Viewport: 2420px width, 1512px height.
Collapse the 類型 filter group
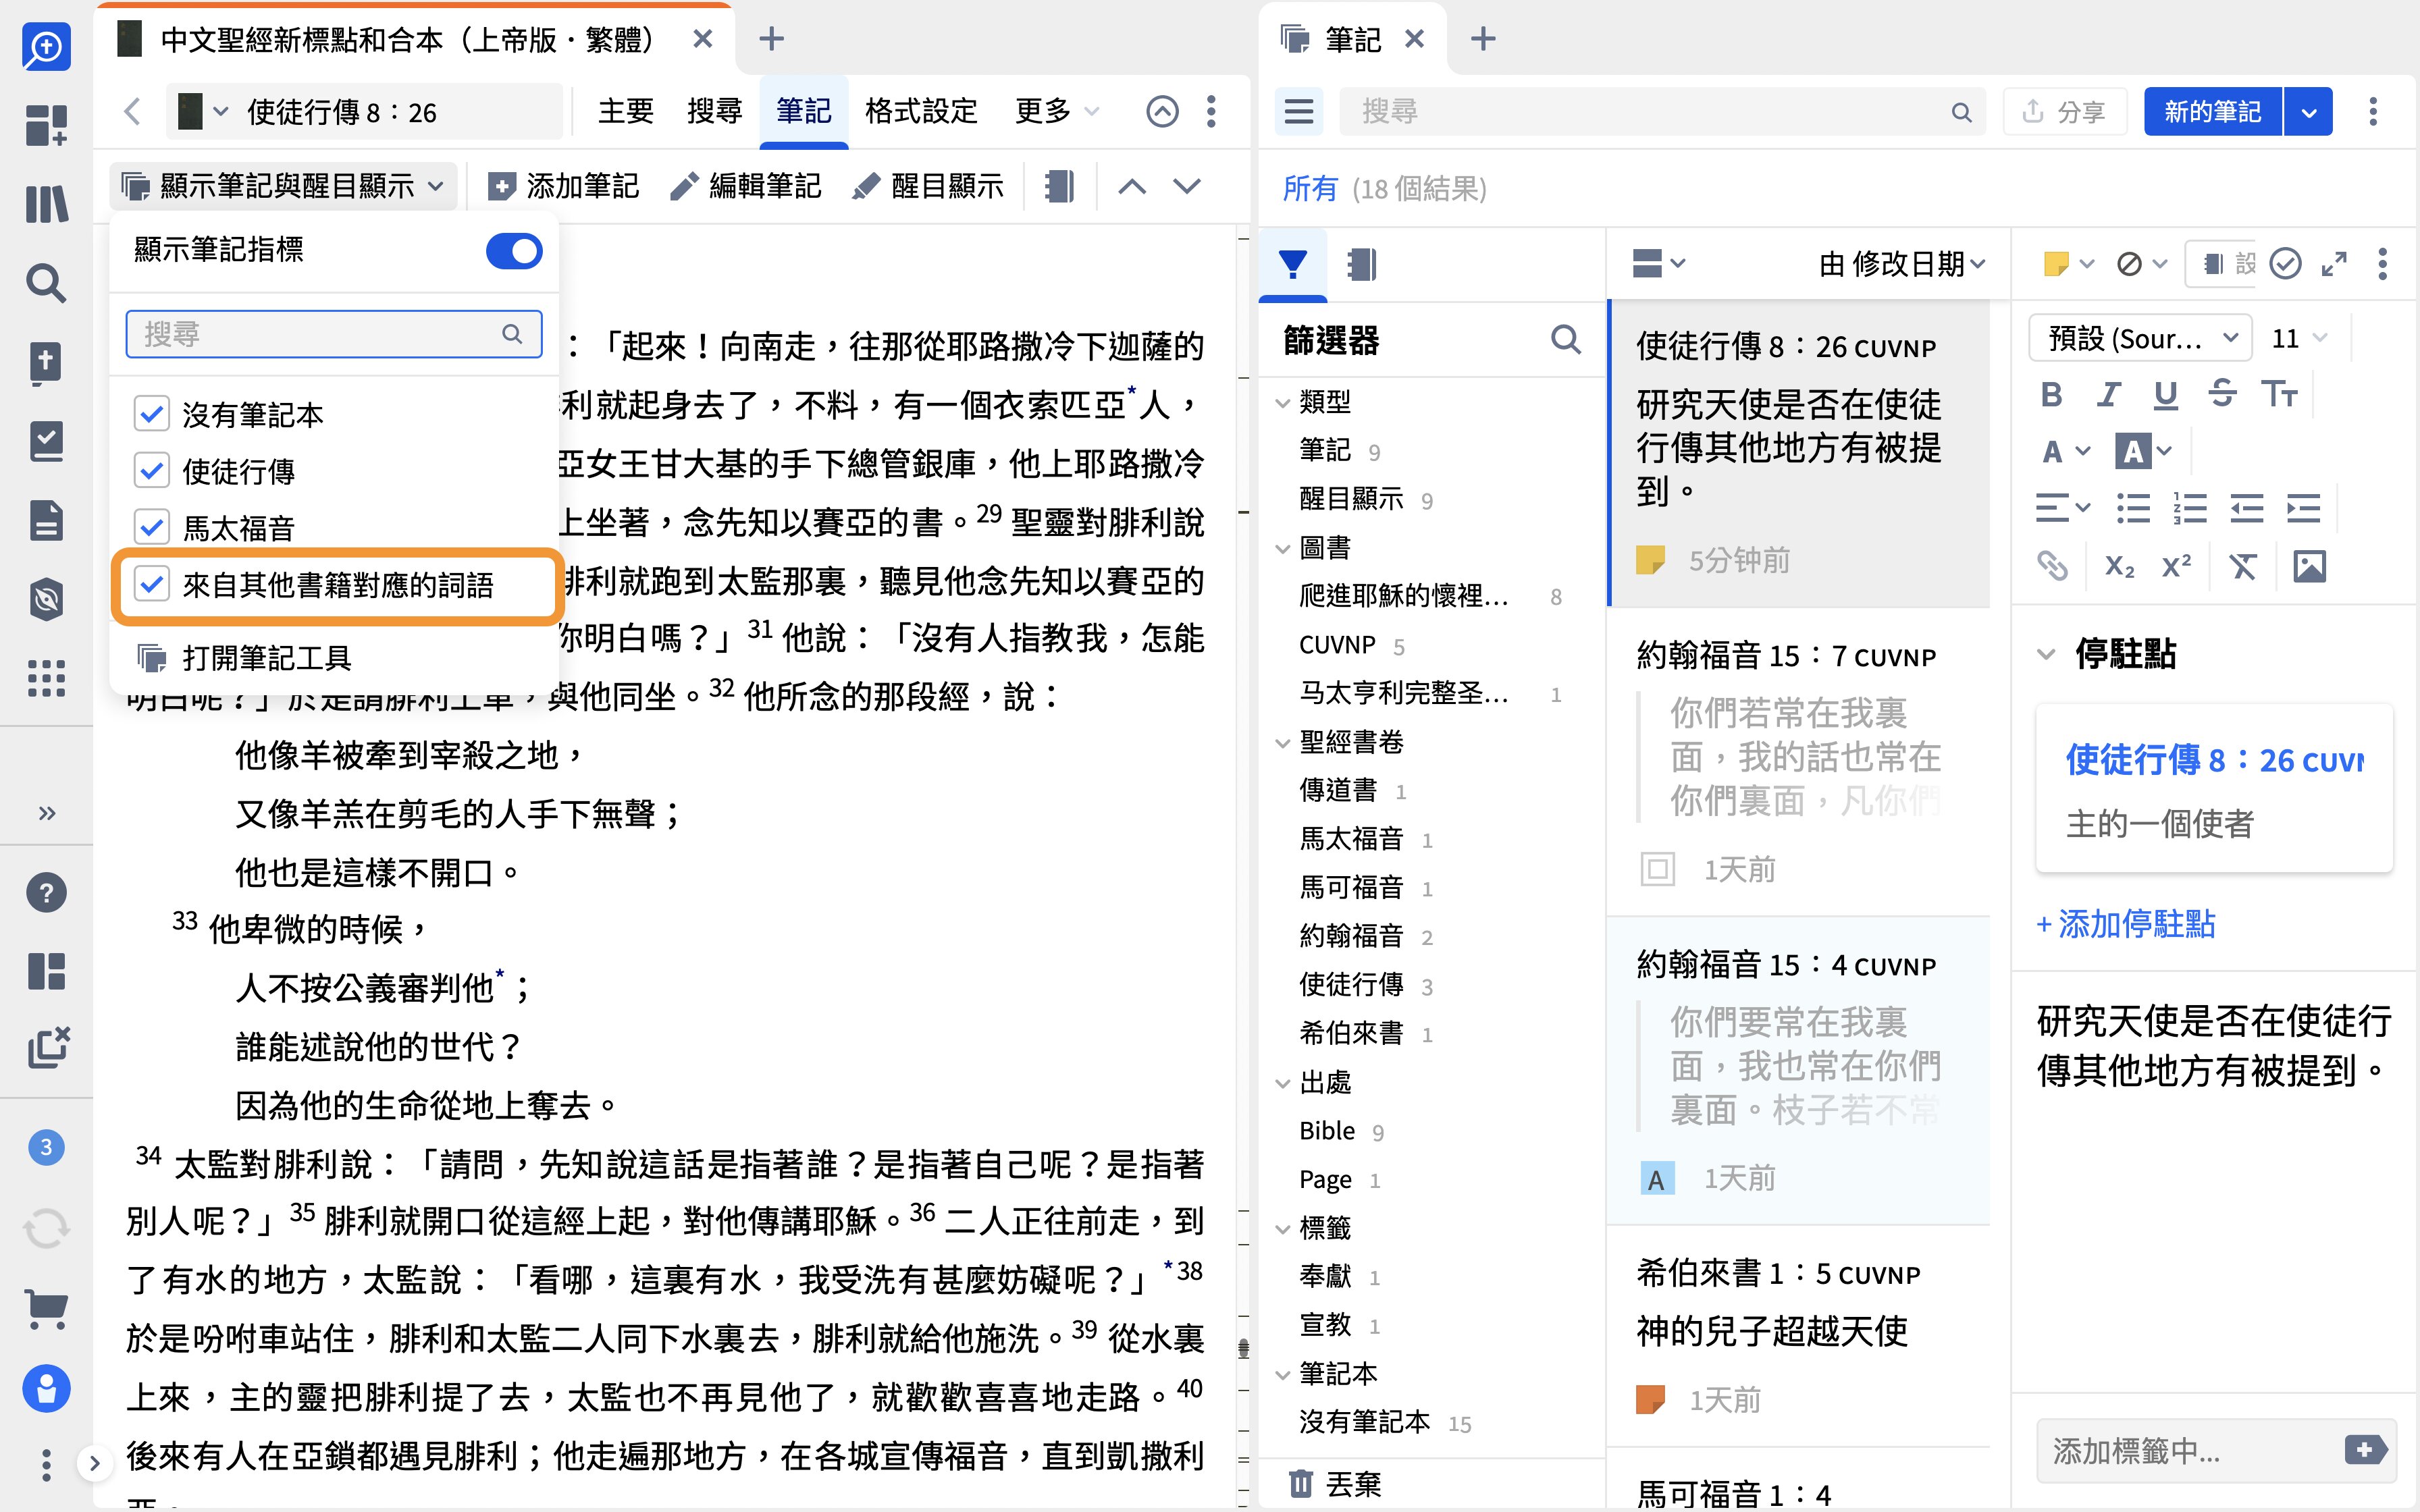tap(1283, 403)
